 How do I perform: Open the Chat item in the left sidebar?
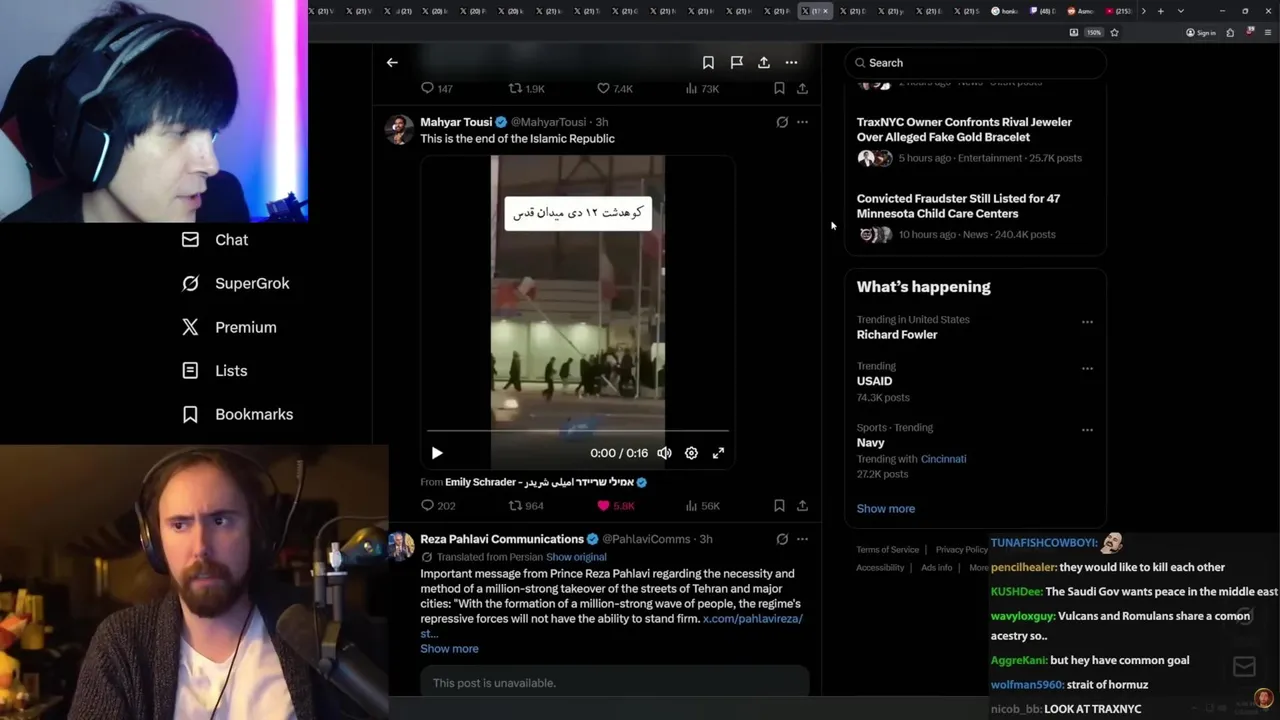click(x=214, y=240)
